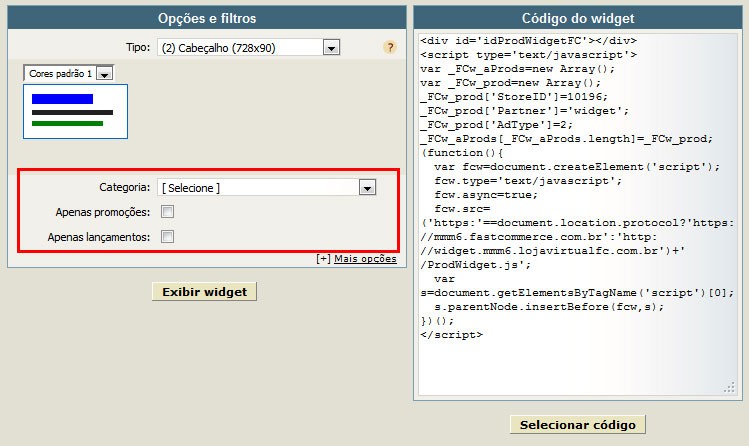
Task: Click the Mais opções link
Action: pyautogui.click(x=365, y=258)
